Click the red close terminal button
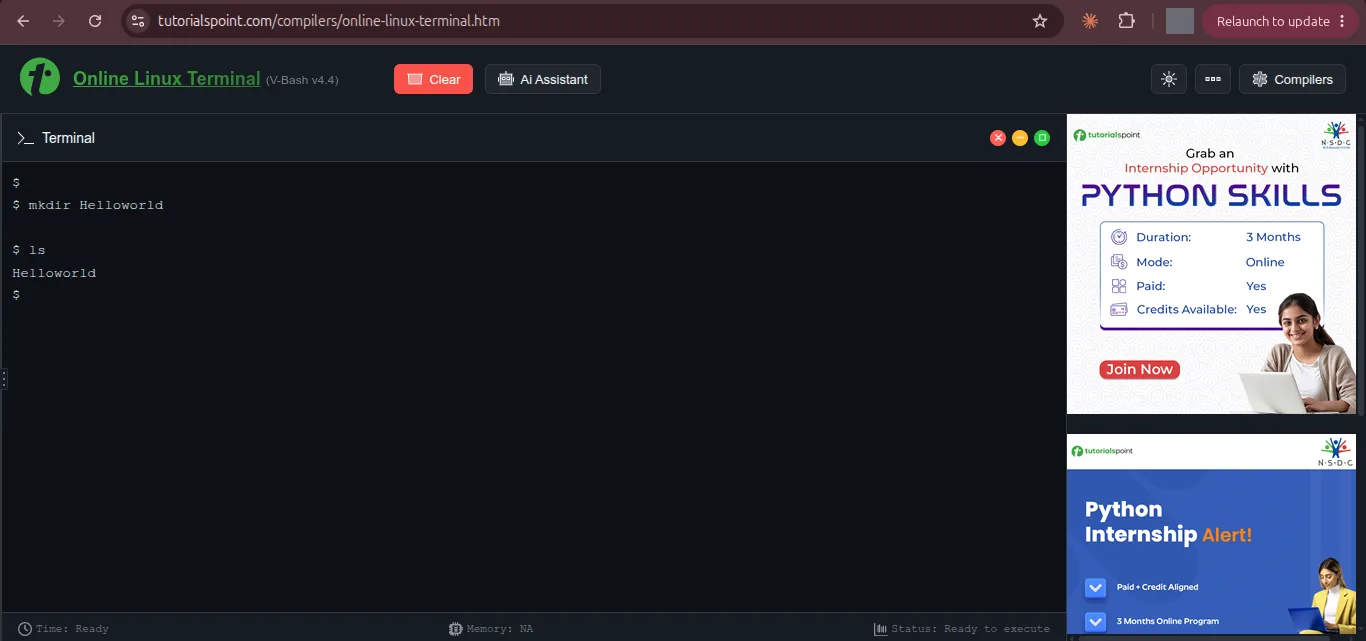This screenshot has height=641, width=1366. [x=998, y=138]
